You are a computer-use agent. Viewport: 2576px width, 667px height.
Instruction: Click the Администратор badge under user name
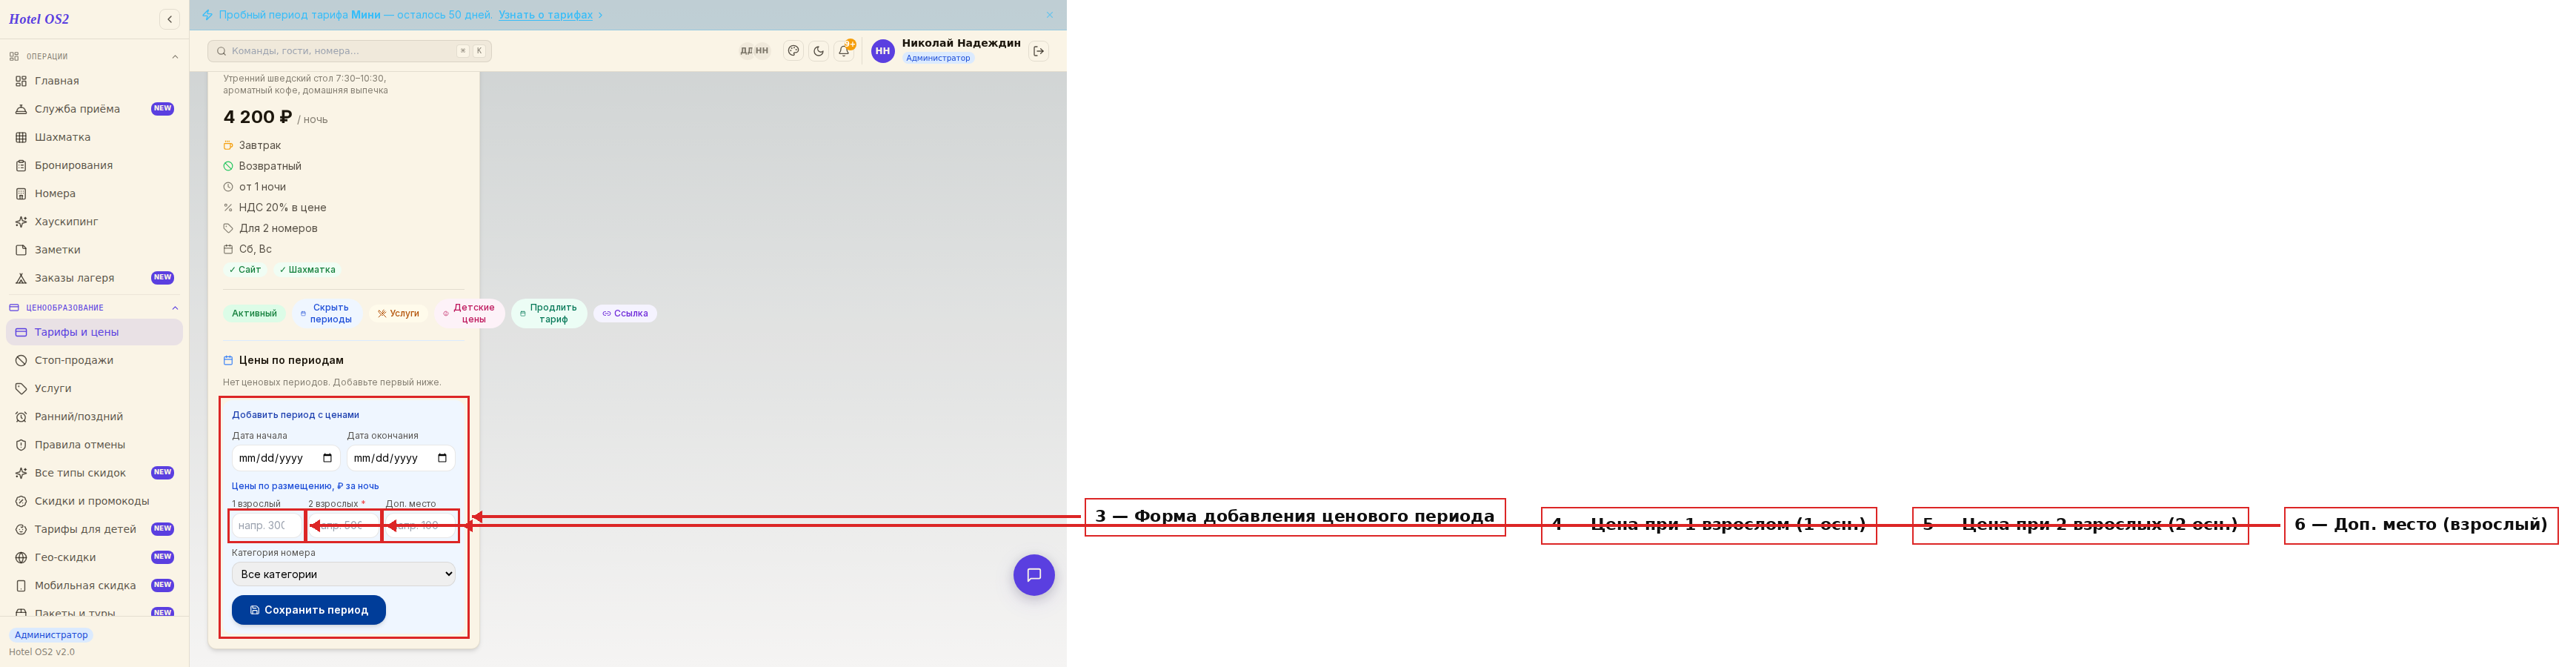(x=937, y=58)
